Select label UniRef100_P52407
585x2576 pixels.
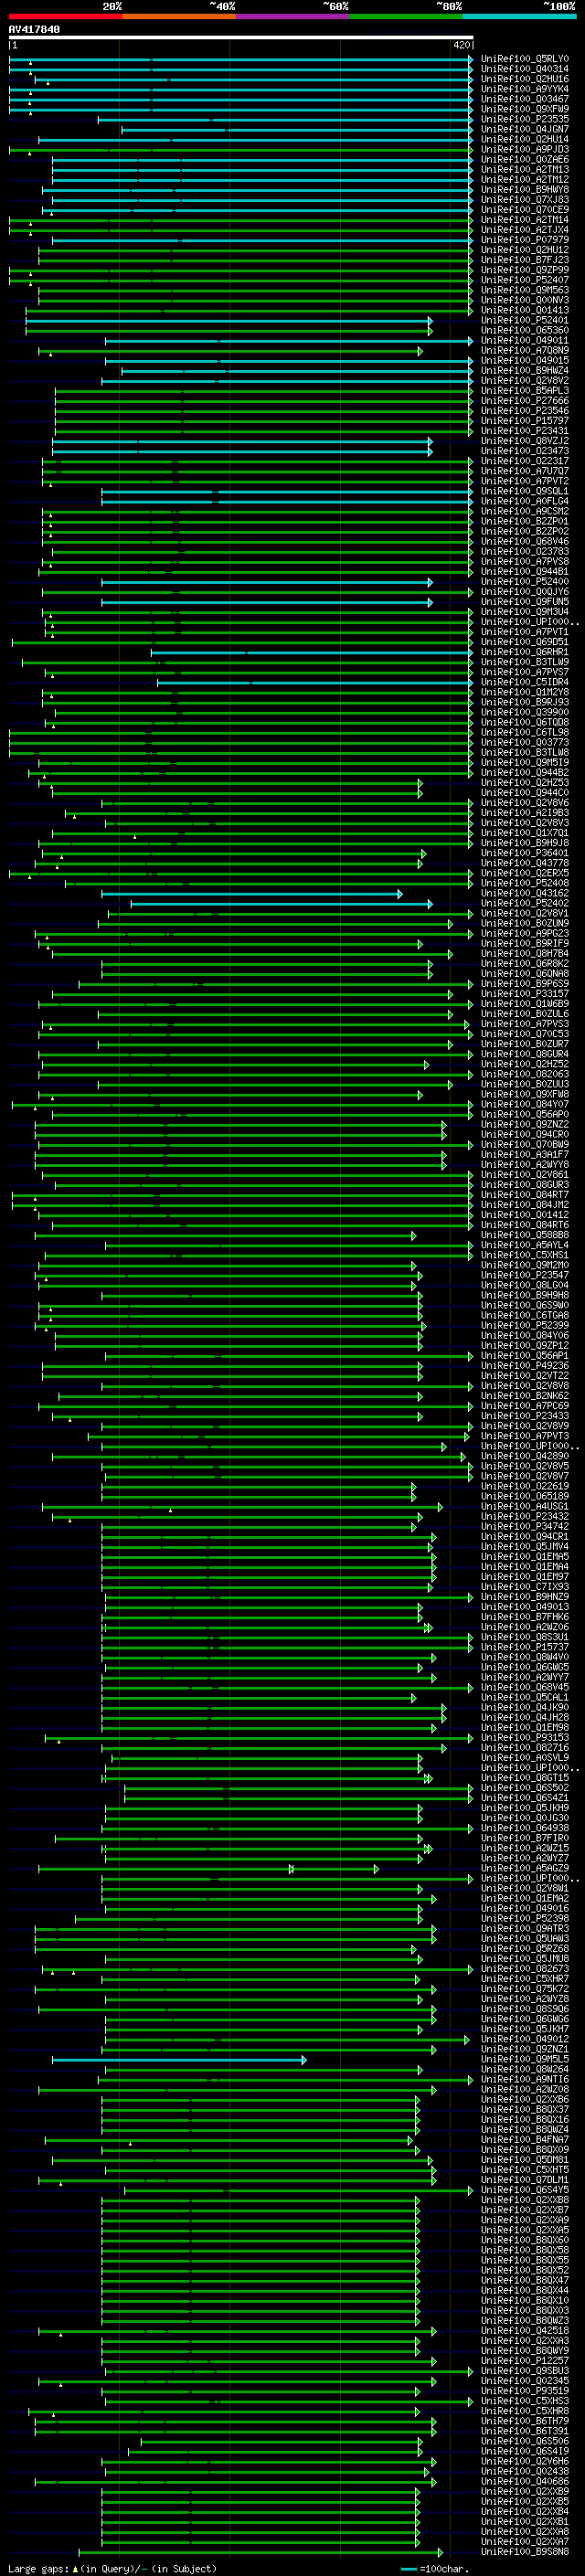pos(525,280)
